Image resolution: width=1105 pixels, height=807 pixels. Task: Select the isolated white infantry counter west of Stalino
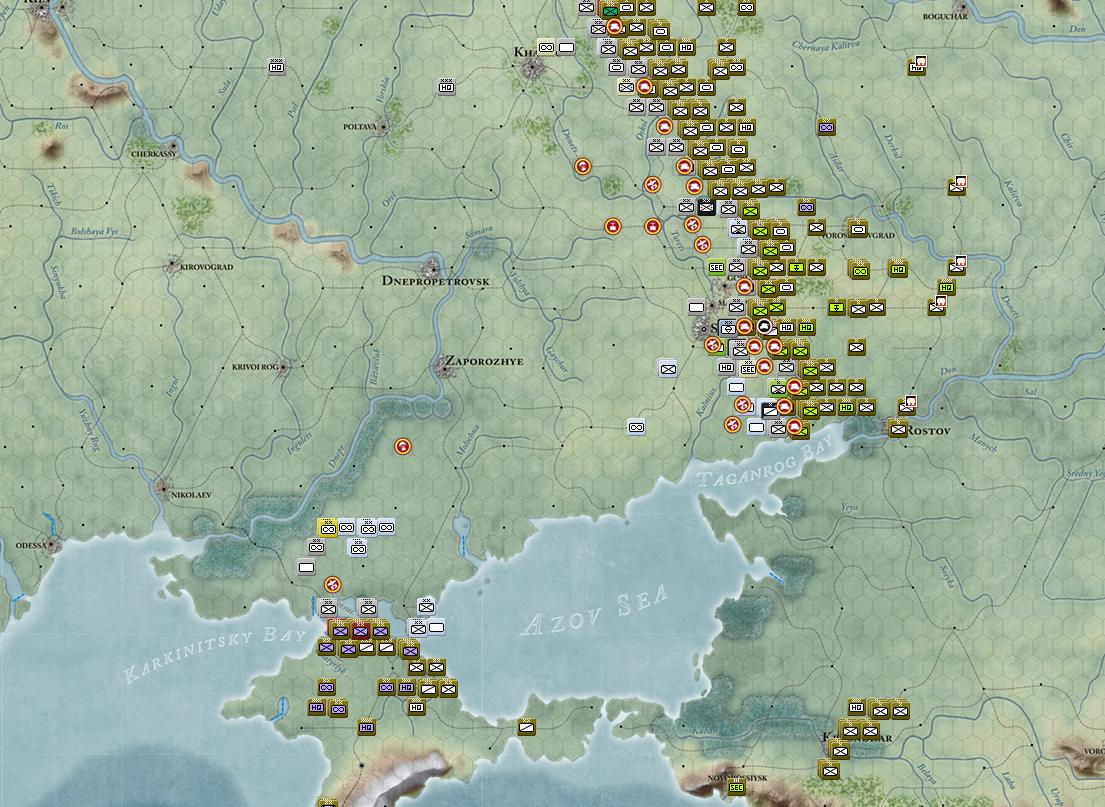667,368
